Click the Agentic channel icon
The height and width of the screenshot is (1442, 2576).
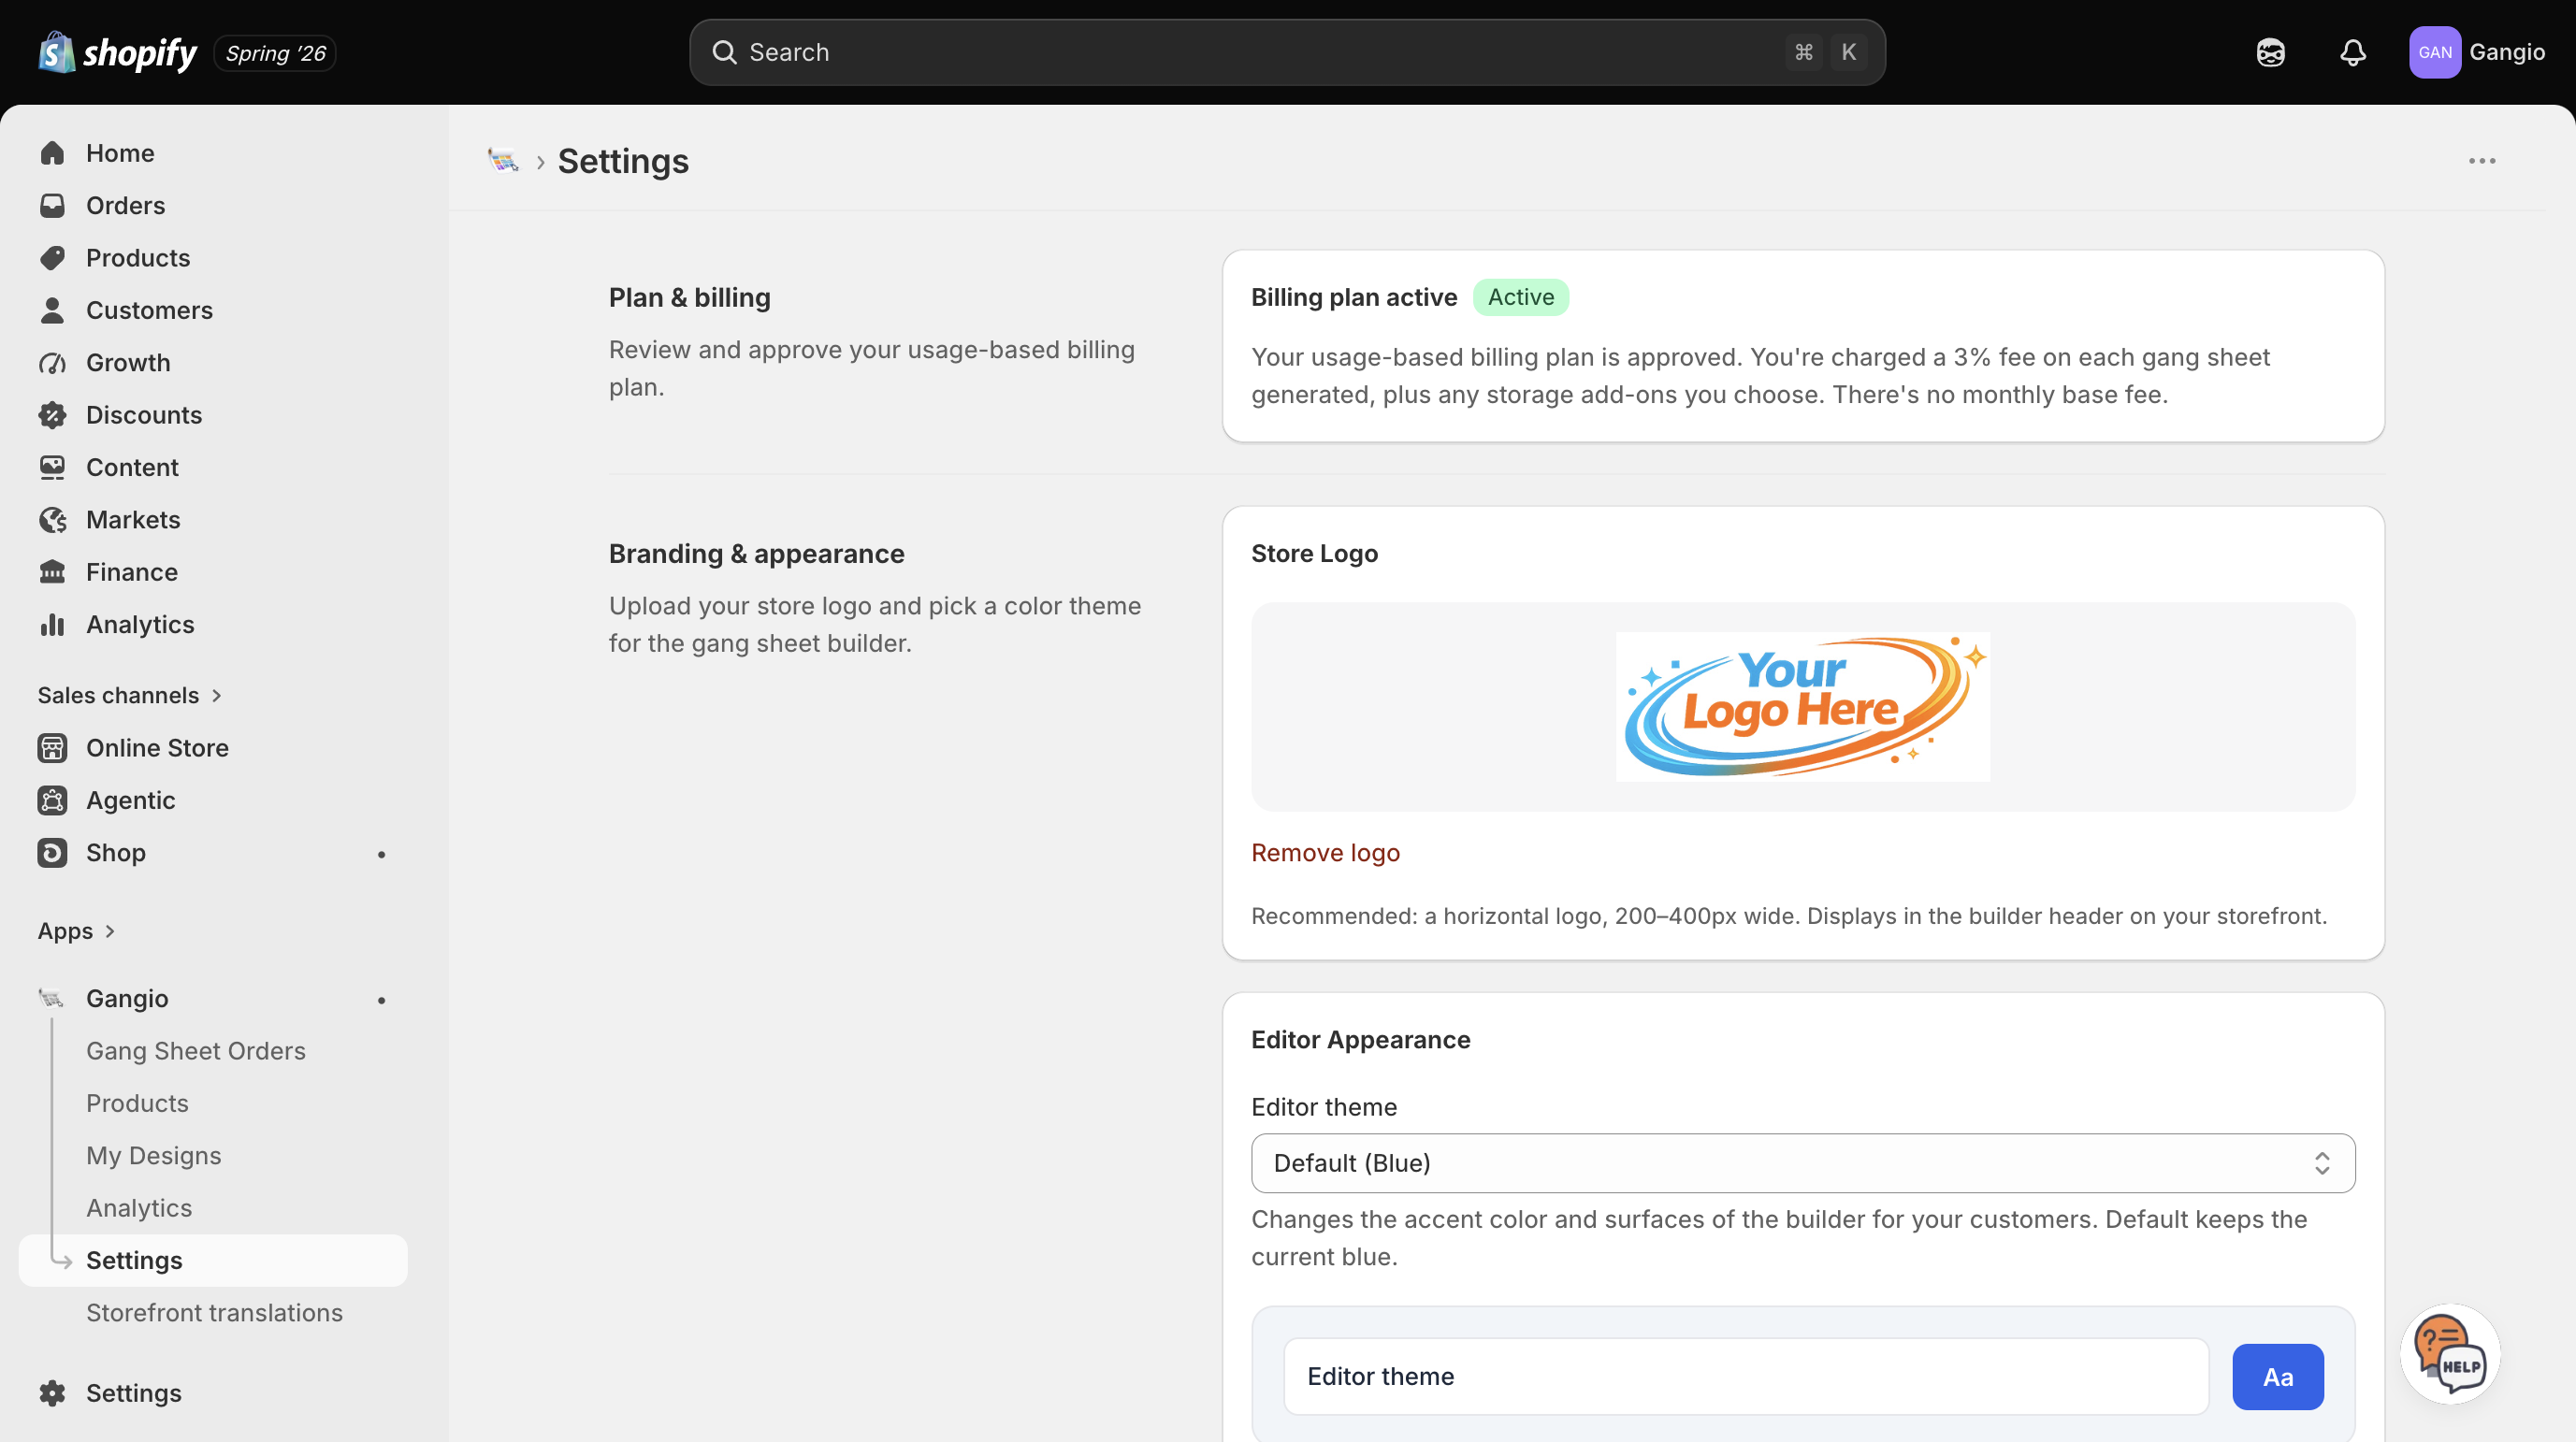point(52,800)
